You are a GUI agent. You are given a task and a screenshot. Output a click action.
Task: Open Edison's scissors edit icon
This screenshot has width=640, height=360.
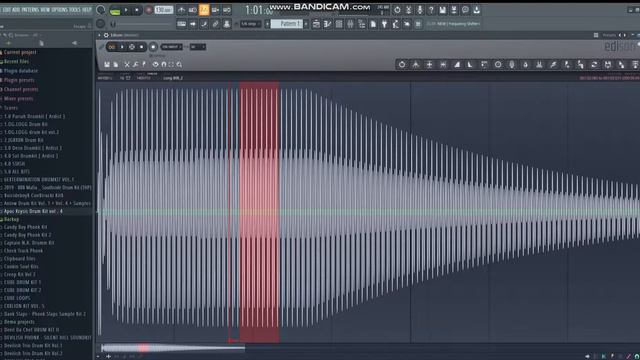pyautogui.click(x=127, y=64)
